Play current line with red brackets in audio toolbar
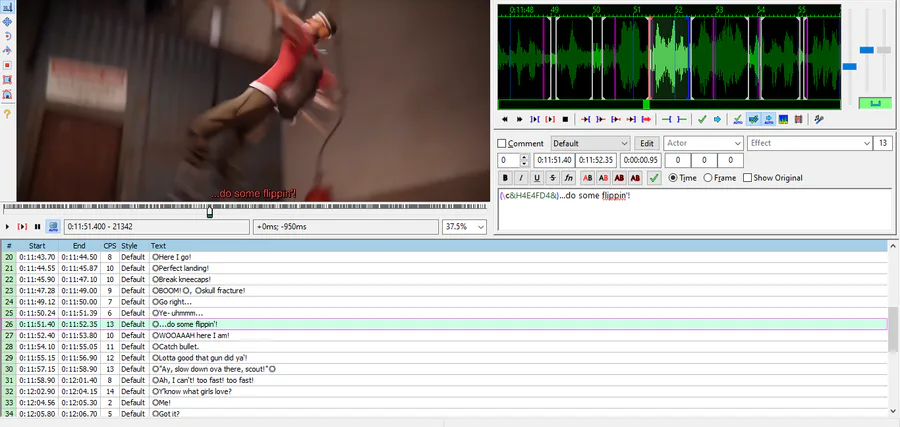900x427 pixels. [550, 119]
